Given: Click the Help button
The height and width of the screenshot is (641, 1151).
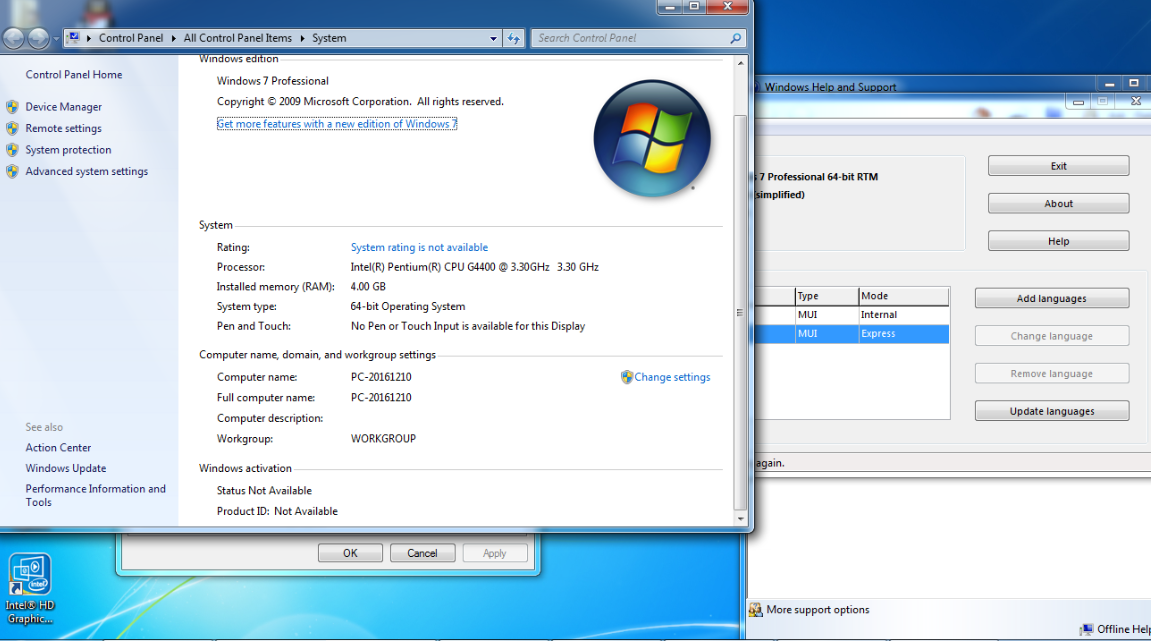Looking at the screenshot, I should click(1059, 241).
